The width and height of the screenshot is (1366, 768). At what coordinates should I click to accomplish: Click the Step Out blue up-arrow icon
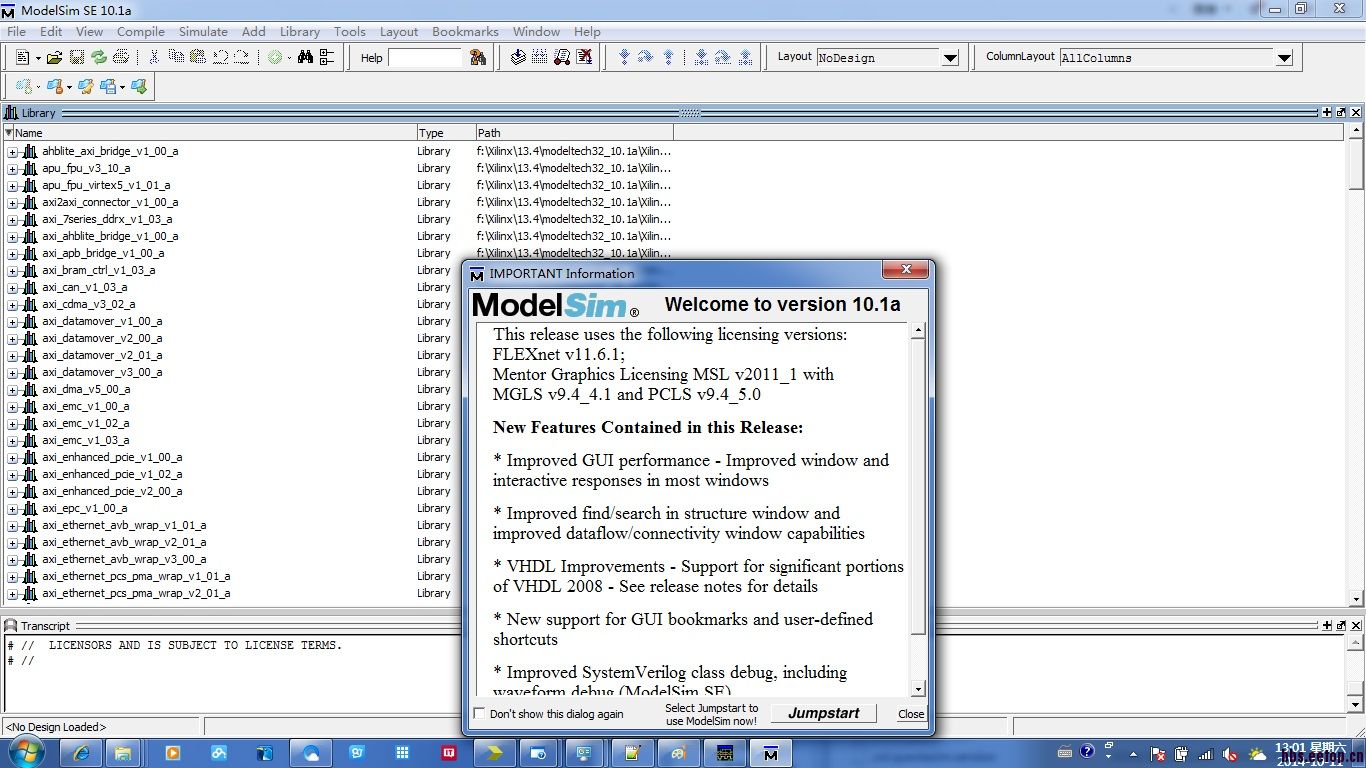point(668,58)
